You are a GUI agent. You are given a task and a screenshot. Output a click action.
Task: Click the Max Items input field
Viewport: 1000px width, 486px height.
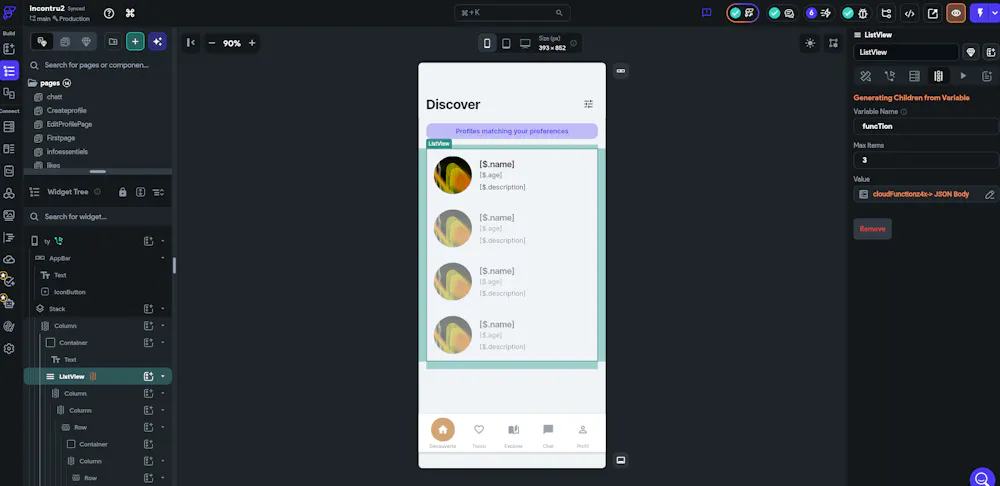tap(926, 160)
